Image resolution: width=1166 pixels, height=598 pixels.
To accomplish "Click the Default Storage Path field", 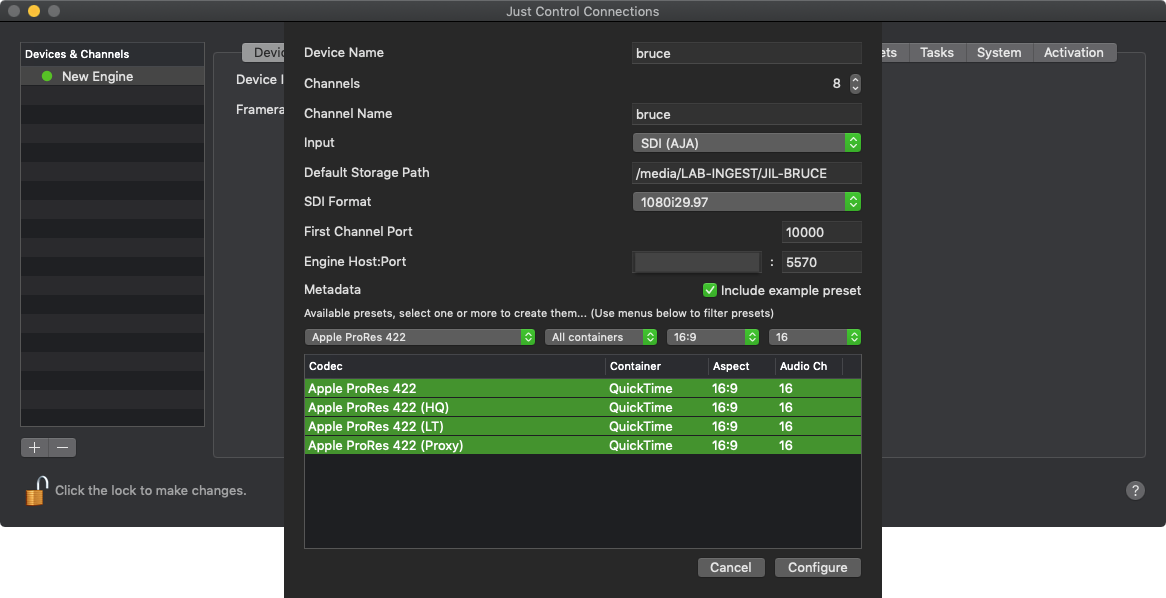I will pyautogui.click(x=747, y=173).
